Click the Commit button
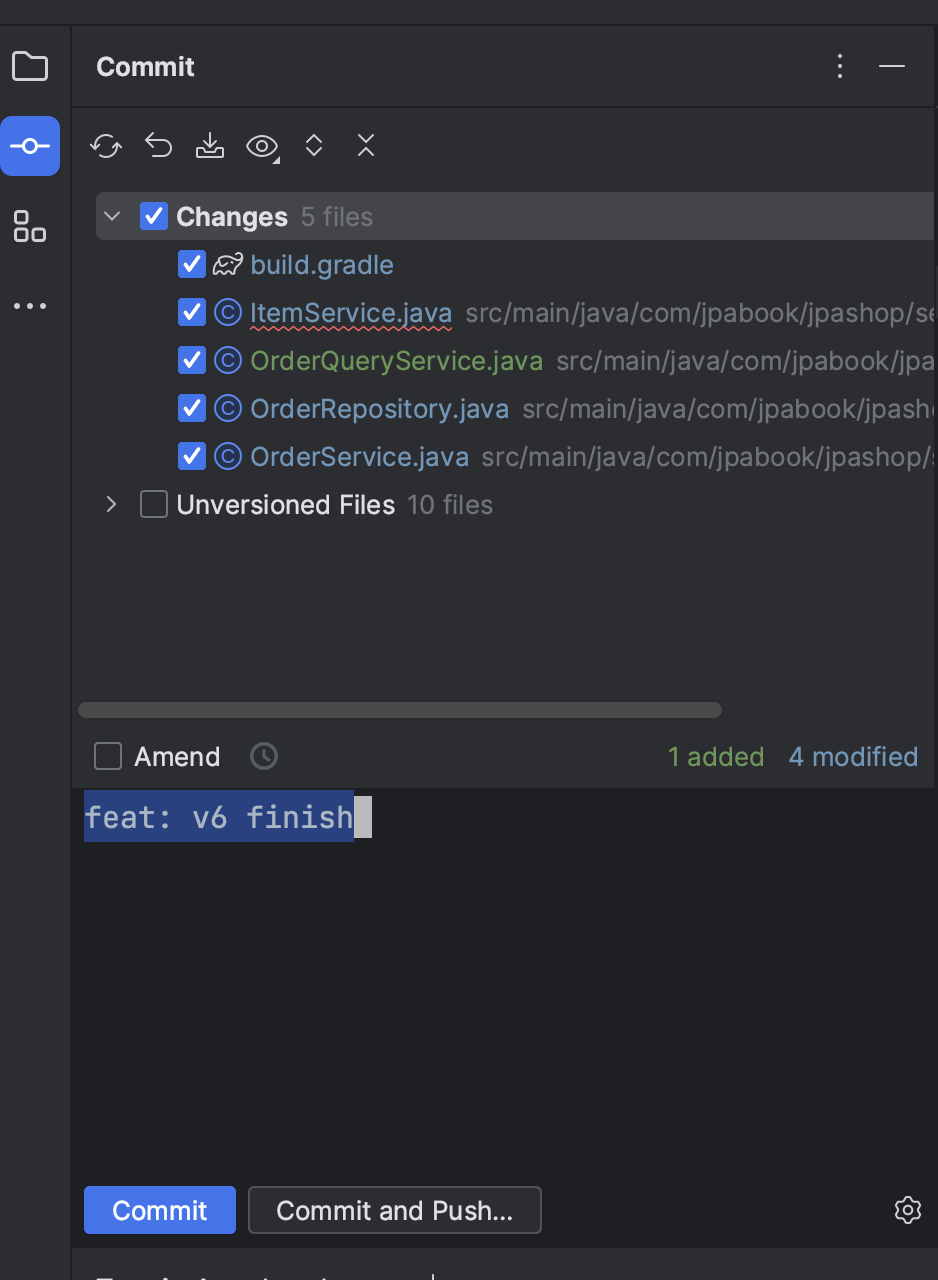The width and height of the screenshot is (938, 1280). [160, 1210]
